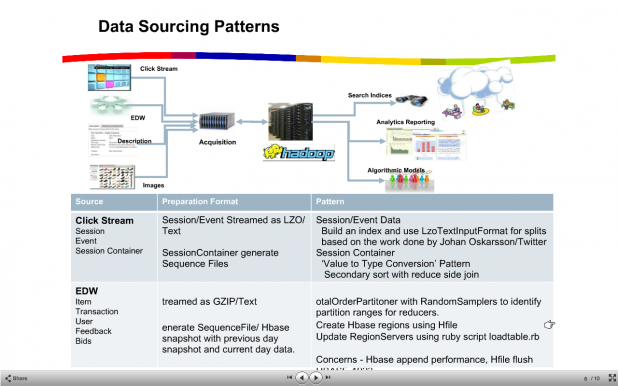Click the Transaction entry under EDW
Image resolution: width=618 pixels, height=386 pixels.
click(97, 311)
